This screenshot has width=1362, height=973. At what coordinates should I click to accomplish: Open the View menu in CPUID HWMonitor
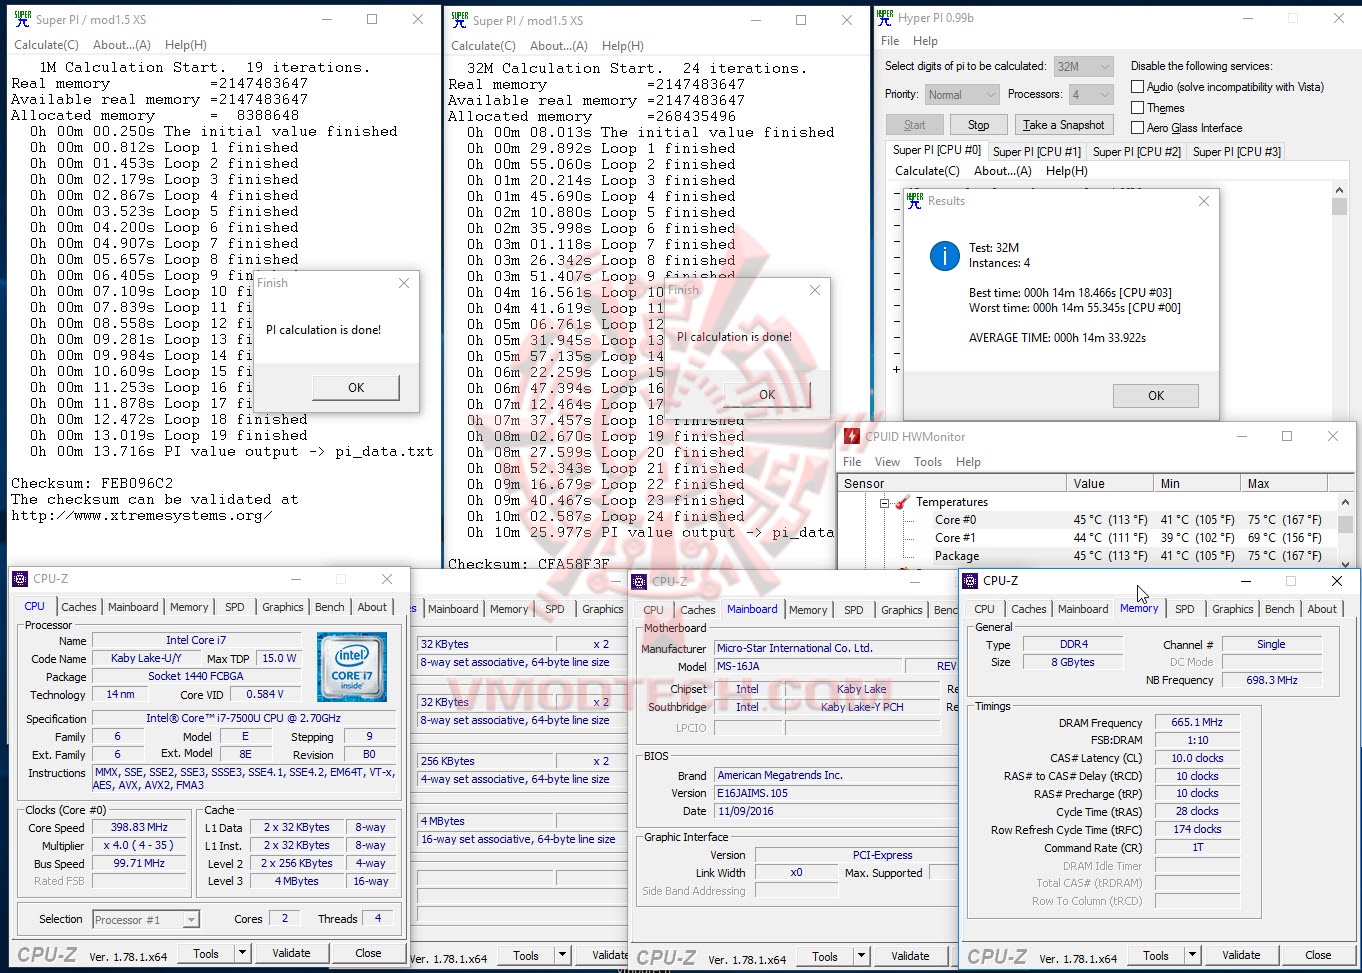[887, 462]
